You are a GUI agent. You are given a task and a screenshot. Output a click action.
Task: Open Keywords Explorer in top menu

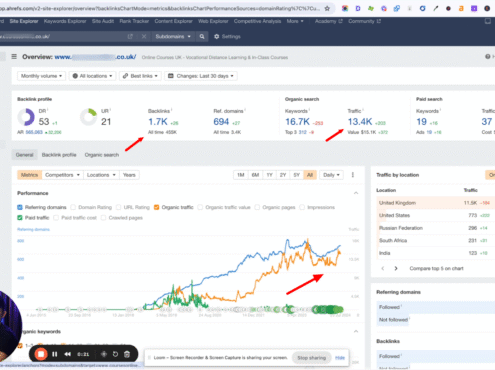pyautogui.click(x=65, y=21)
